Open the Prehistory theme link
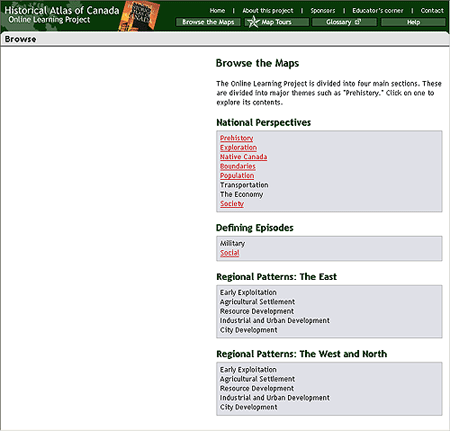Image resolution: width=450 pixels, height=431 pixels. click(237, 138)
